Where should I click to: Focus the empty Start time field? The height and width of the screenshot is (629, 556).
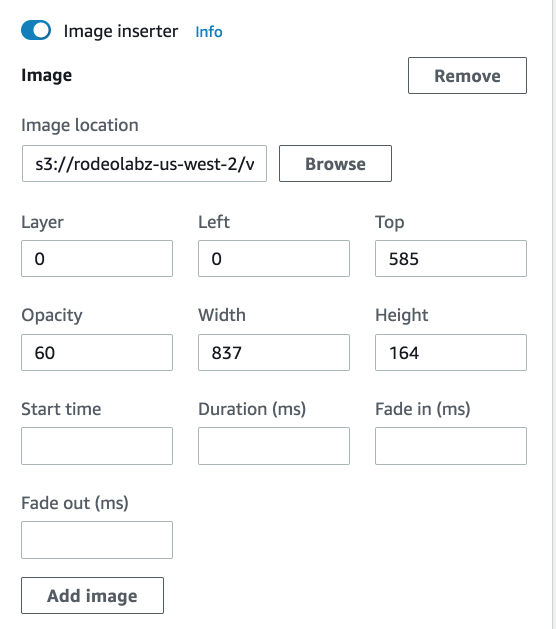(x=97, y=446)
